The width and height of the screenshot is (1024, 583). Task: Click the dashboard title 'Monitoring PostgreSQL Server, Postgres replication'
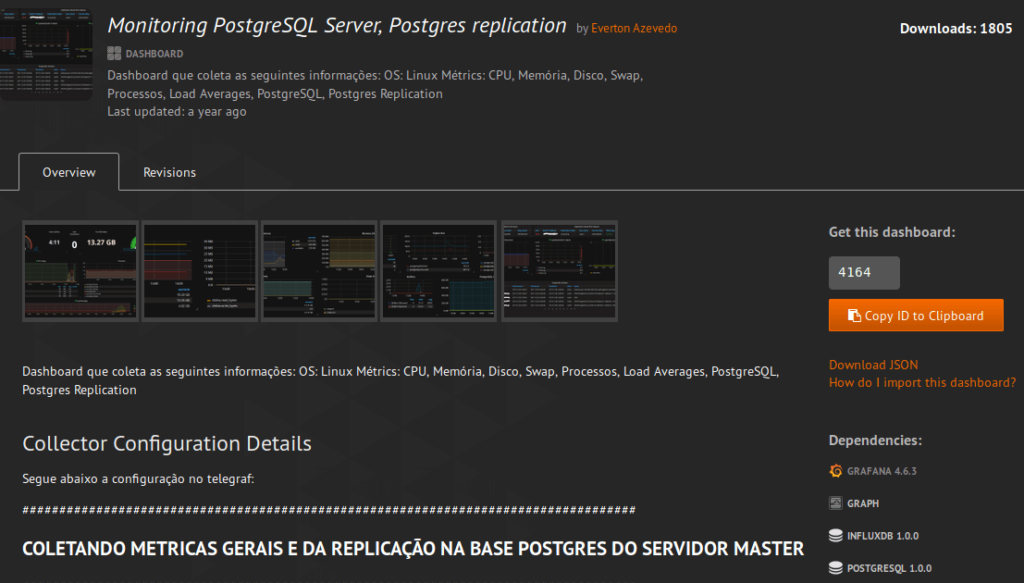coord(337,25)
